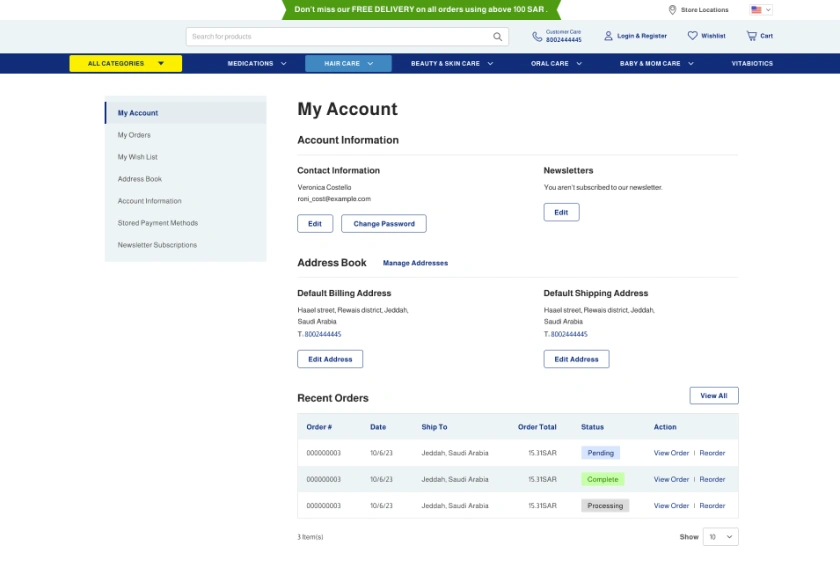
Task: Expand the All Categories dropdown
Action: point(126,63)
